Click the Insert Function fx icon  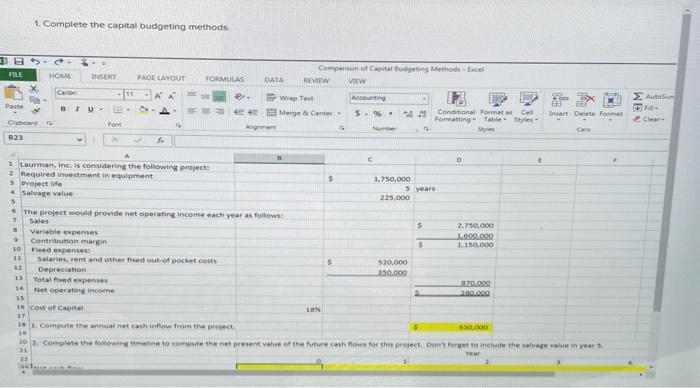[160, 140]
